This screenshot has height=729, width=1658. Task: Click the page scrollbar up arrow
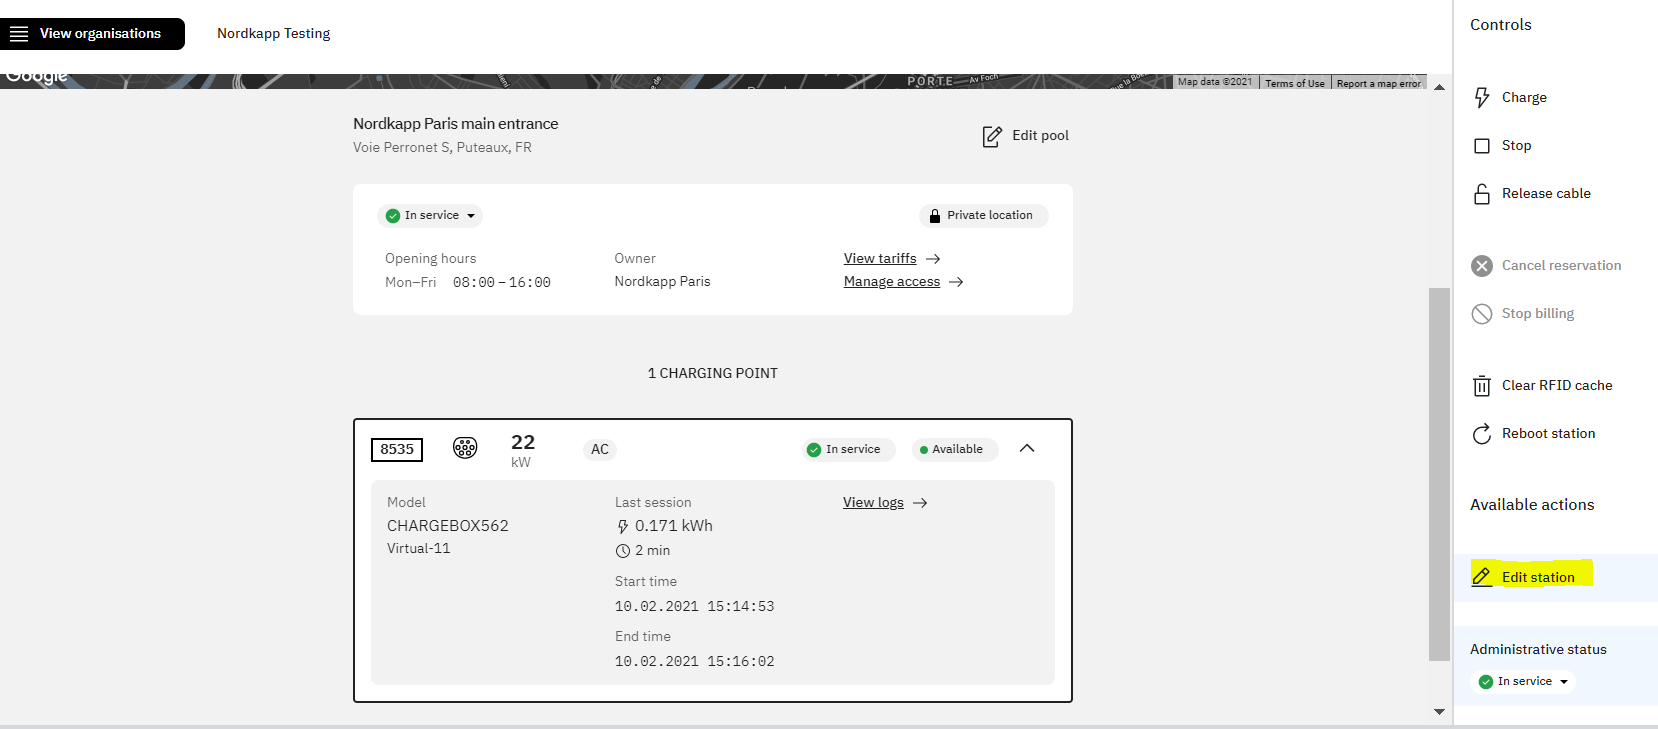1439,87
